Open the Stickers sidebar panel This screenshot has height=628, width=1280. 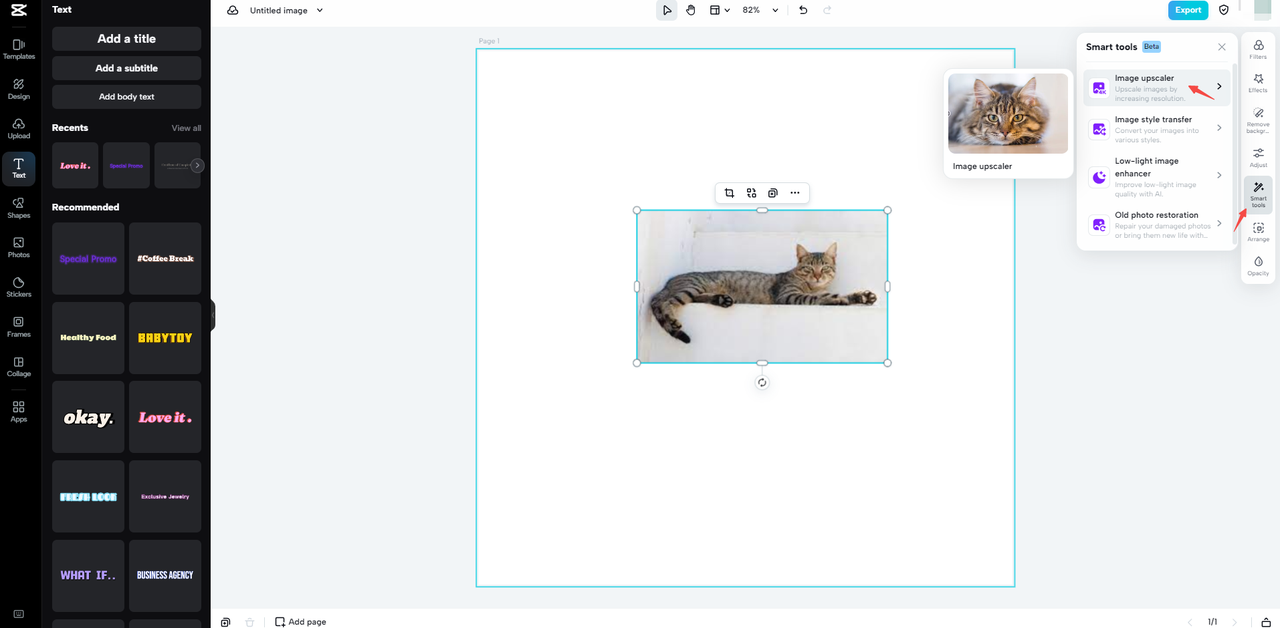pyautogui.click(x=19, y=287)
